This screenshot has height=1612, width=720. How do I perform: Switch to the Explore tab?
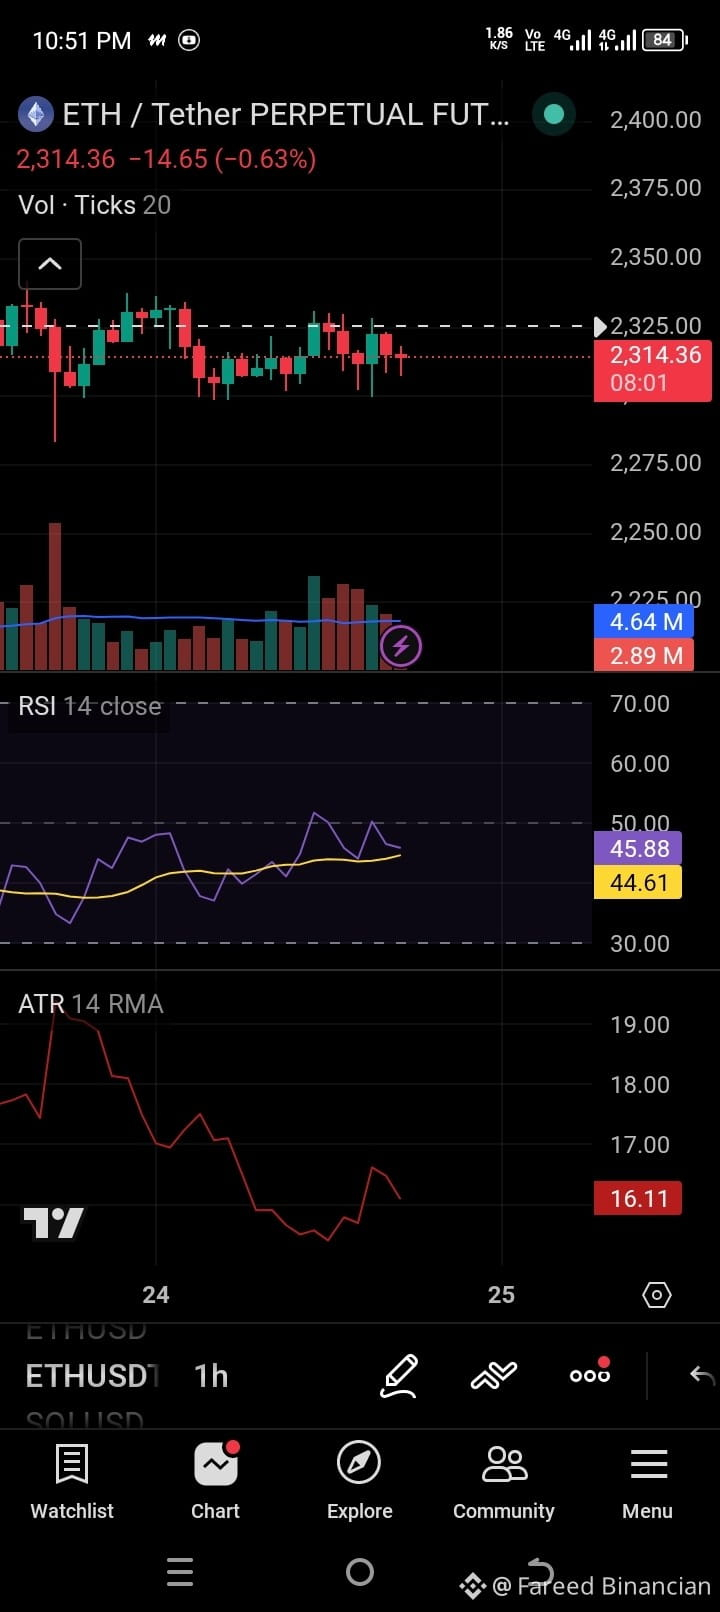[x=360, y=1482]
